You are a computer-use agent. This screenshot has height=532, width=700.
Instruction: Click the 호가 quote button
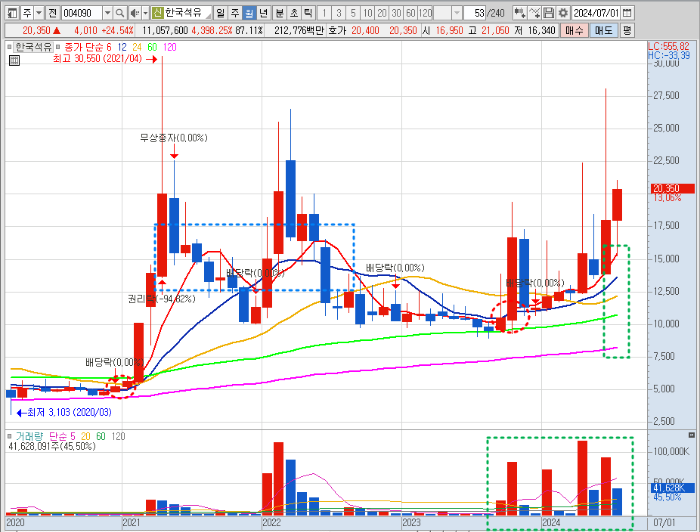point(337,30)
